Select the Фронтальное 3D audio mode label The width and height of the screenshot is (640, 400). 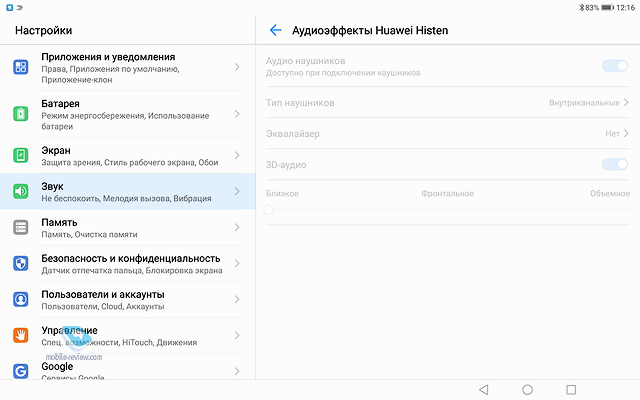[x=447, y=193]
